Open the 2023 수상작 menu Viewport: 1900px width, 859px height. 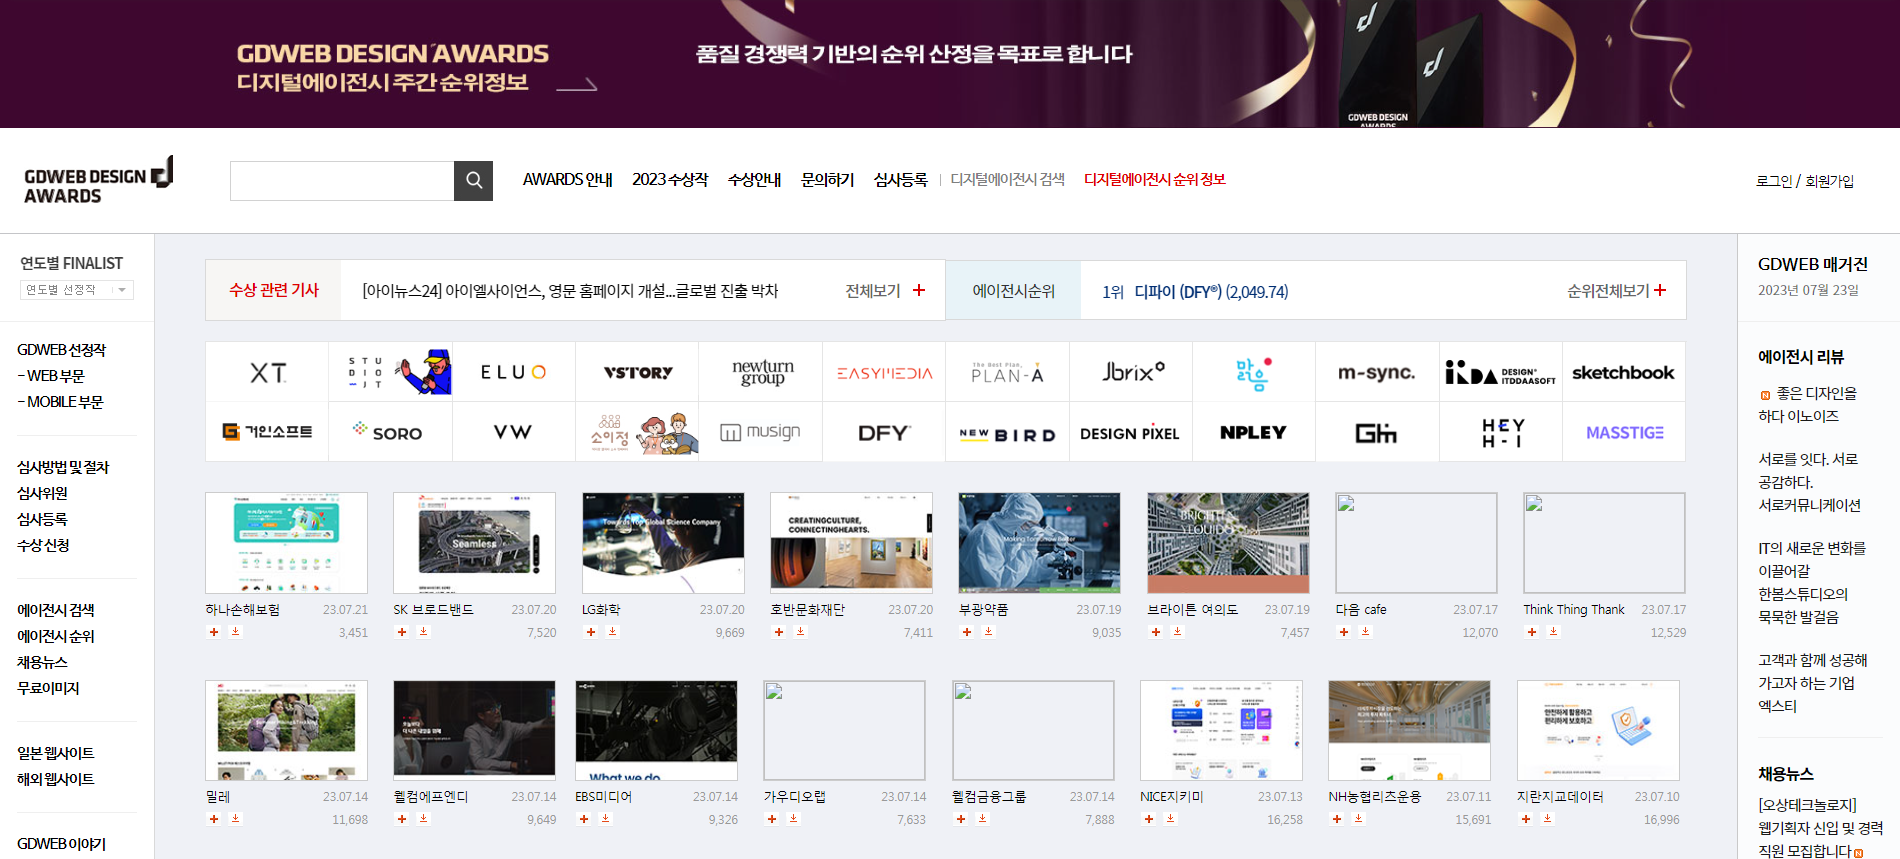670,180
